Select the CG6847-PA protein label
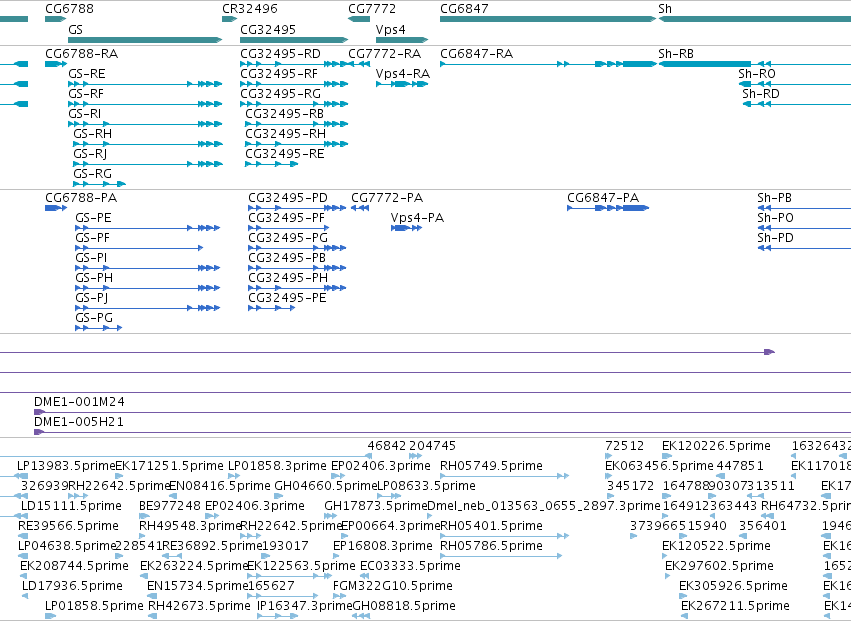 click(603, 198)
